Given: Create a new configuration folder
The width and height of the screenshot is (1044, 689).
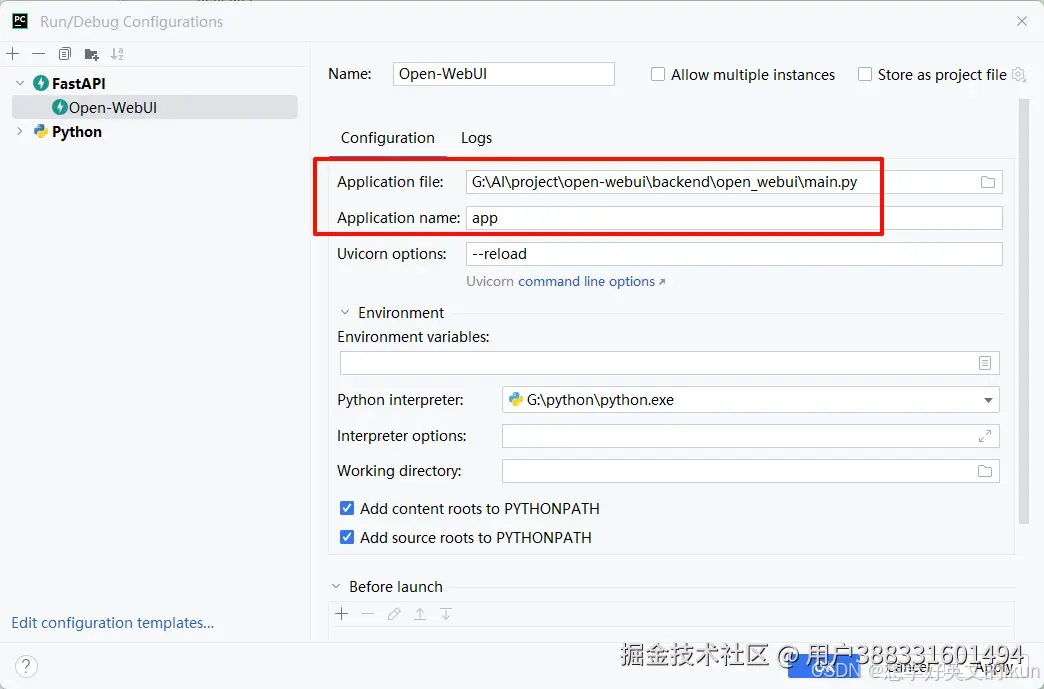Looking at the screenshot, I should (x=91, y=54).
